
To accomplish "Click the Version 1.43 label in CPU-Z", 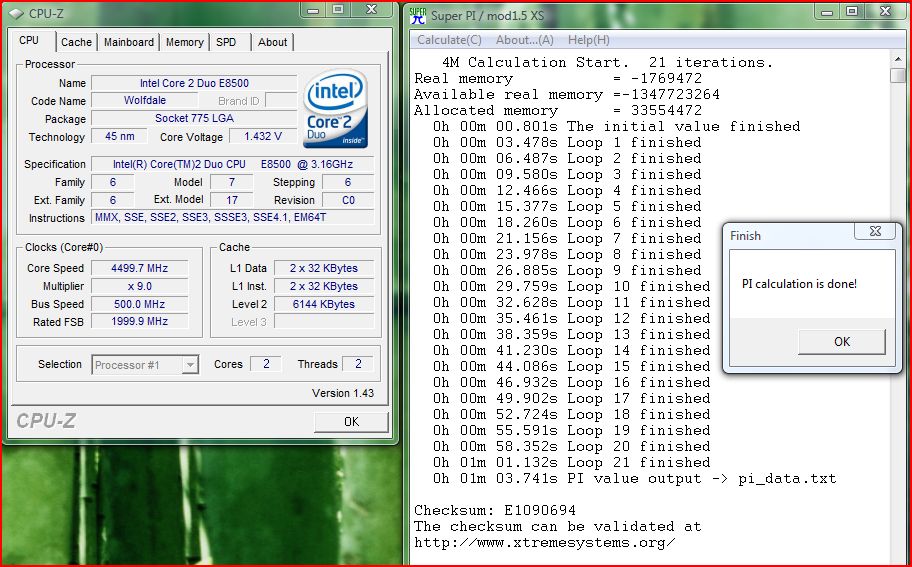I will pos(343,393).
